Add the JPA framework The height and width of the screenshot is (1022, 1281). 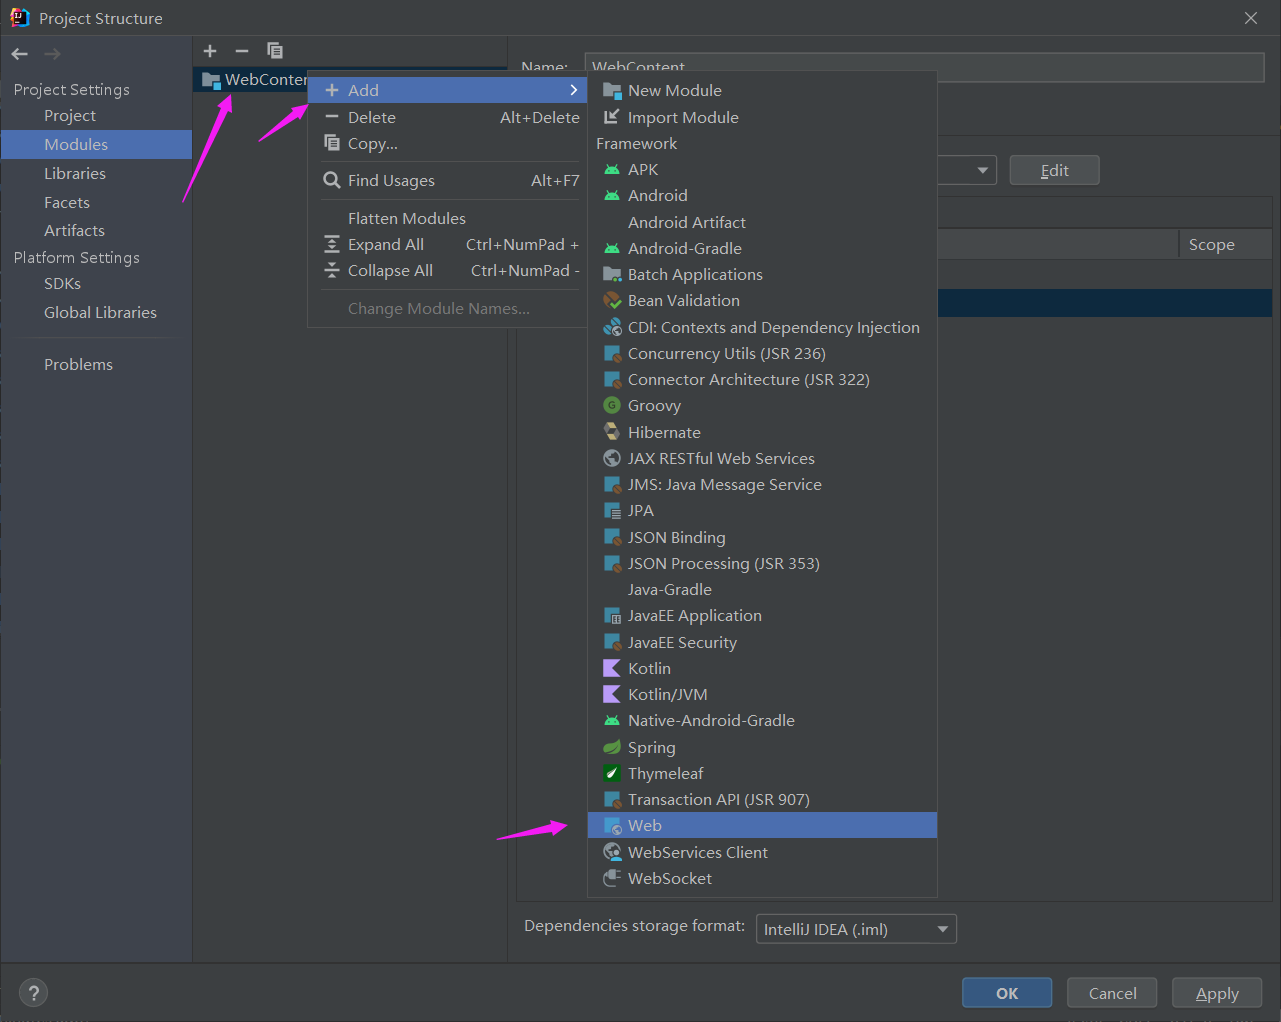(762, 511)
